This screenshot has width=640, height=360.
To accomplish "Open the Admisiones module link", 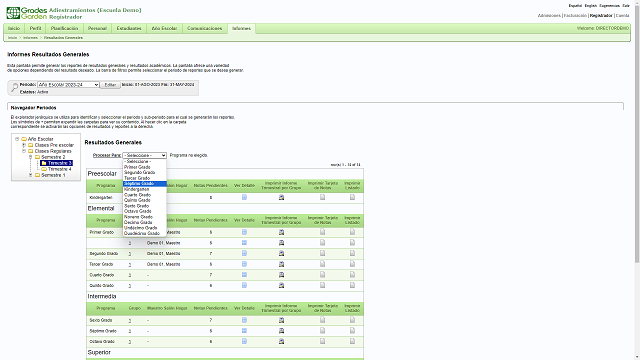I will point(549,16).
